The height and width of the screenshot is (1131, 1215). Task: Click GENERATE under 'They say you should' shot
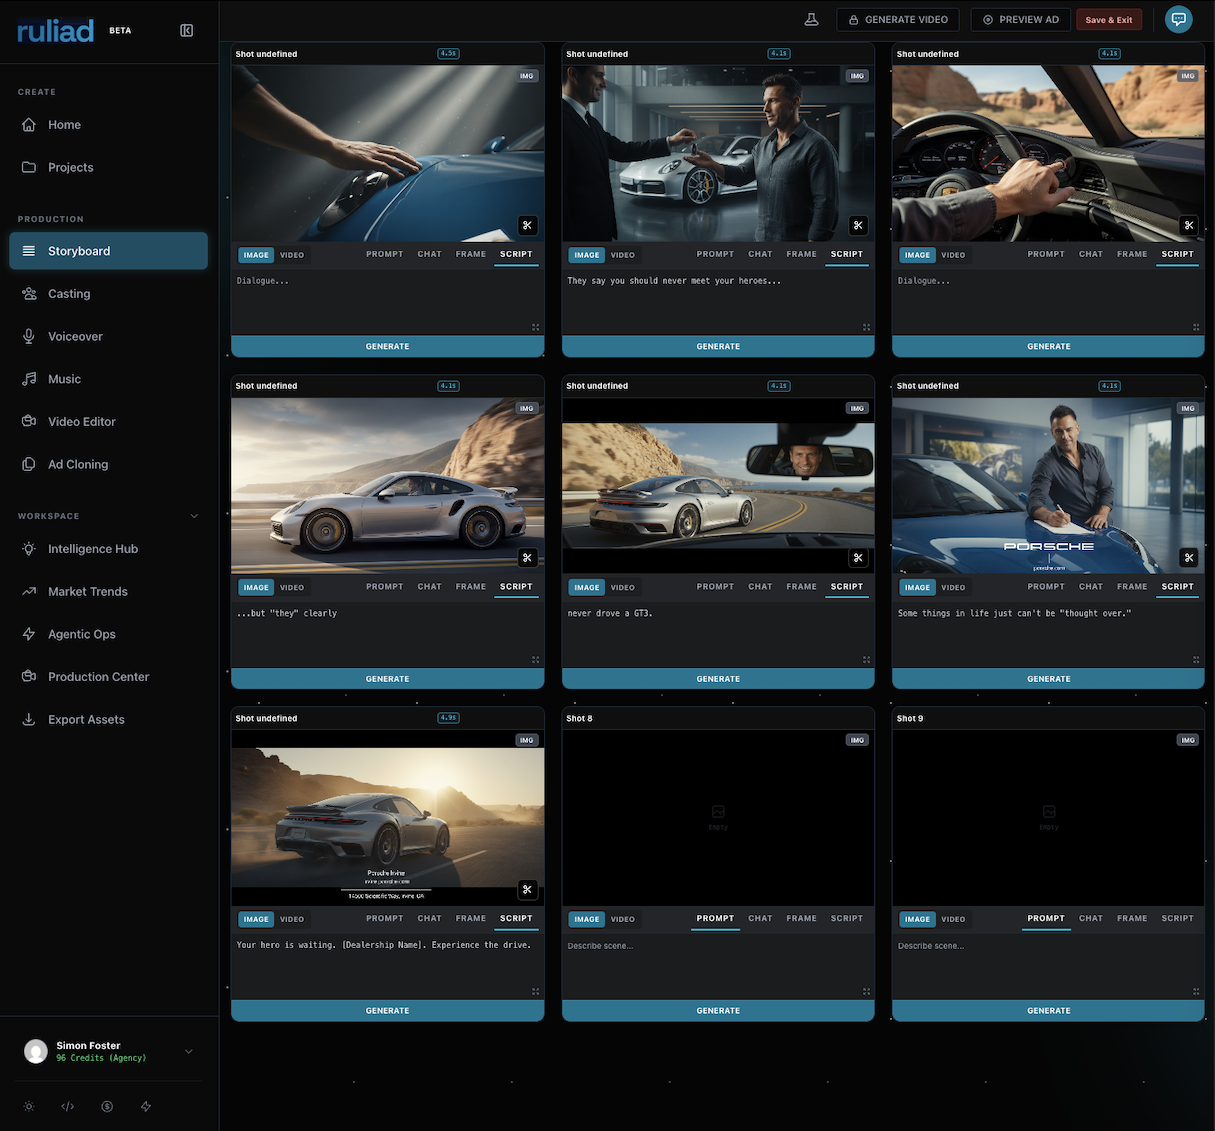click(x=718, y=346)
